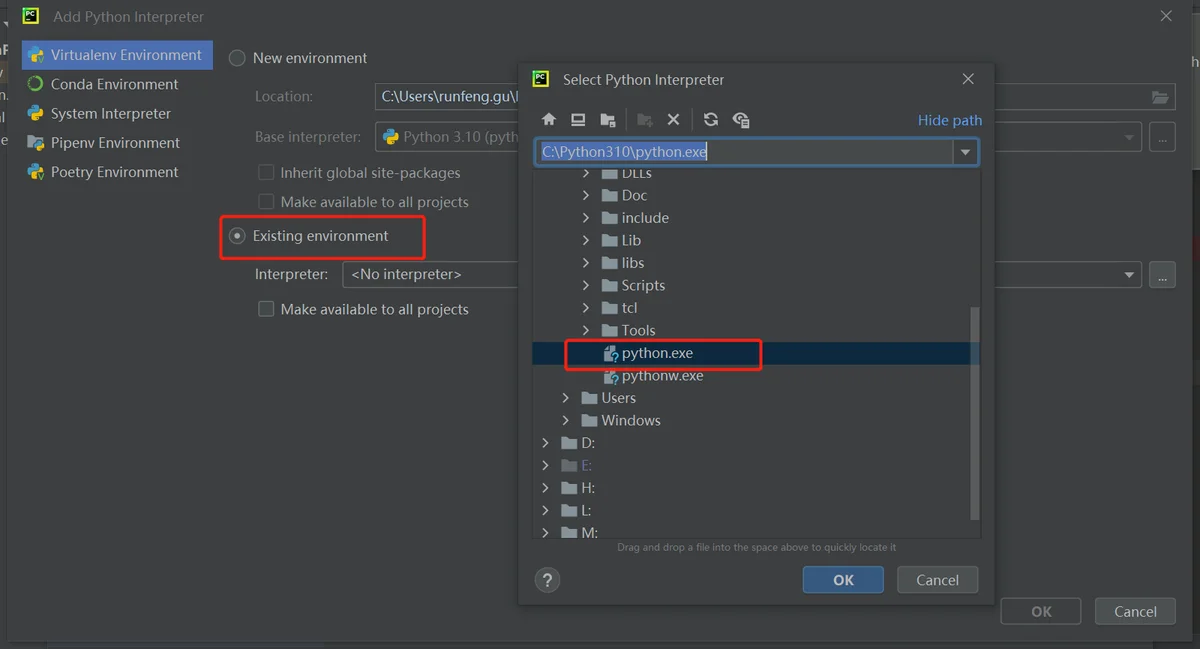
Task: Delete the selected file with the X icon
Action: pyautogui.click(x=673, y=120)
